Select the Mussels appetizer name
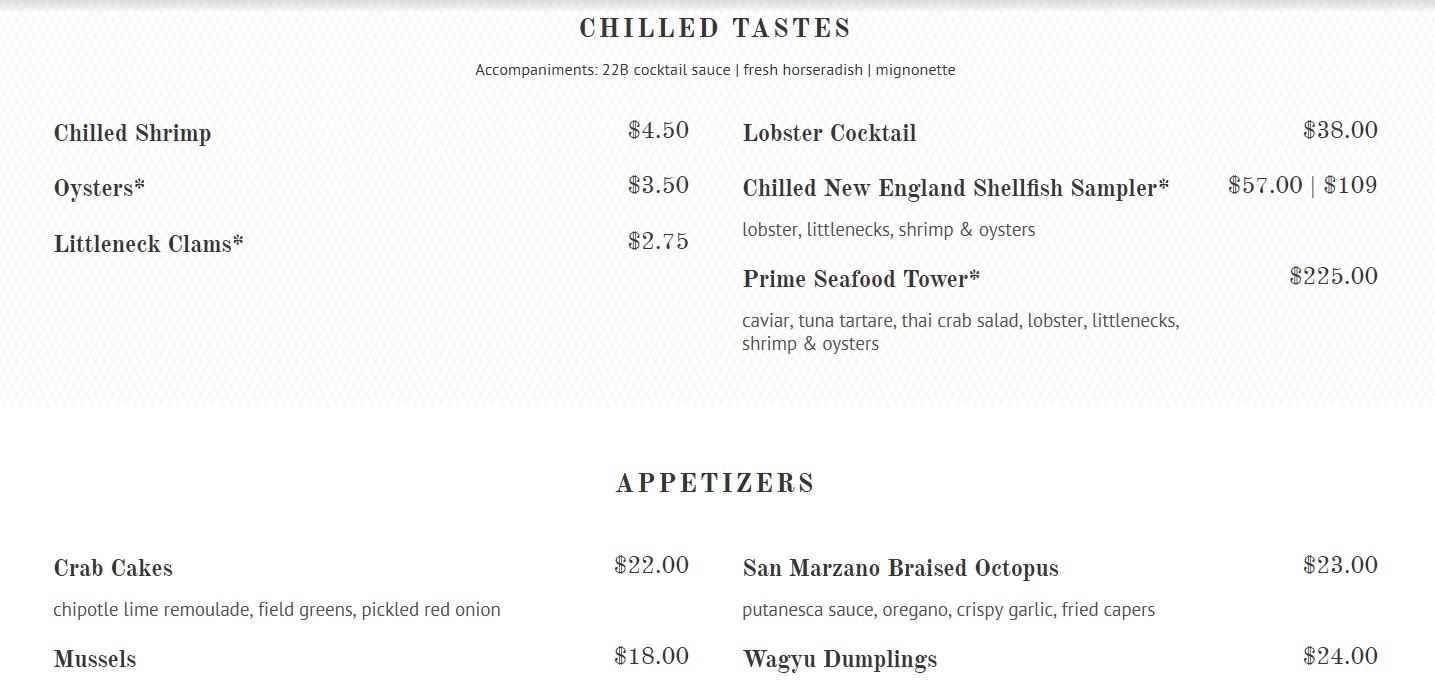1435x688 pixels. click(x=95, y=659)
